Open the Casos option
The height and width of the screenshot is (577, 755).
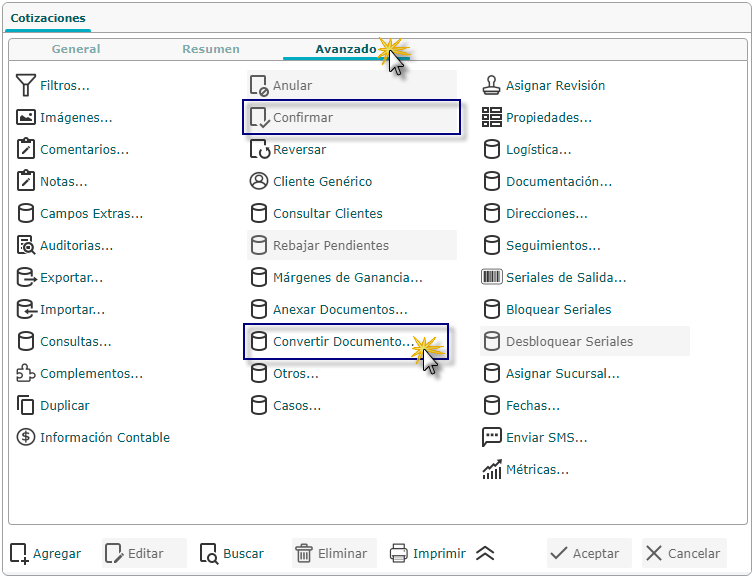click(x=285, y=406)
